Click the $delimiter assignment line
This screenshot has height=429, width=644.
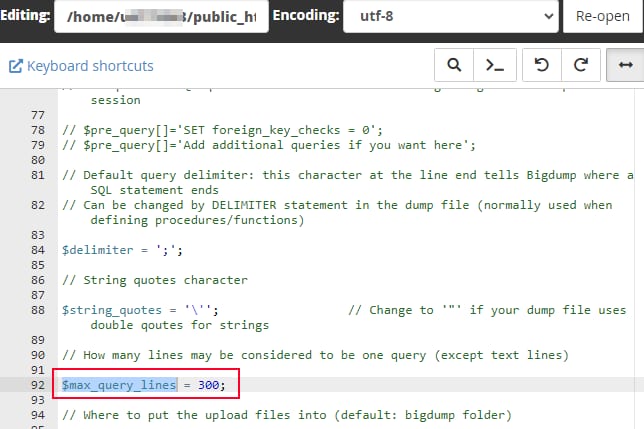[108, 249]
